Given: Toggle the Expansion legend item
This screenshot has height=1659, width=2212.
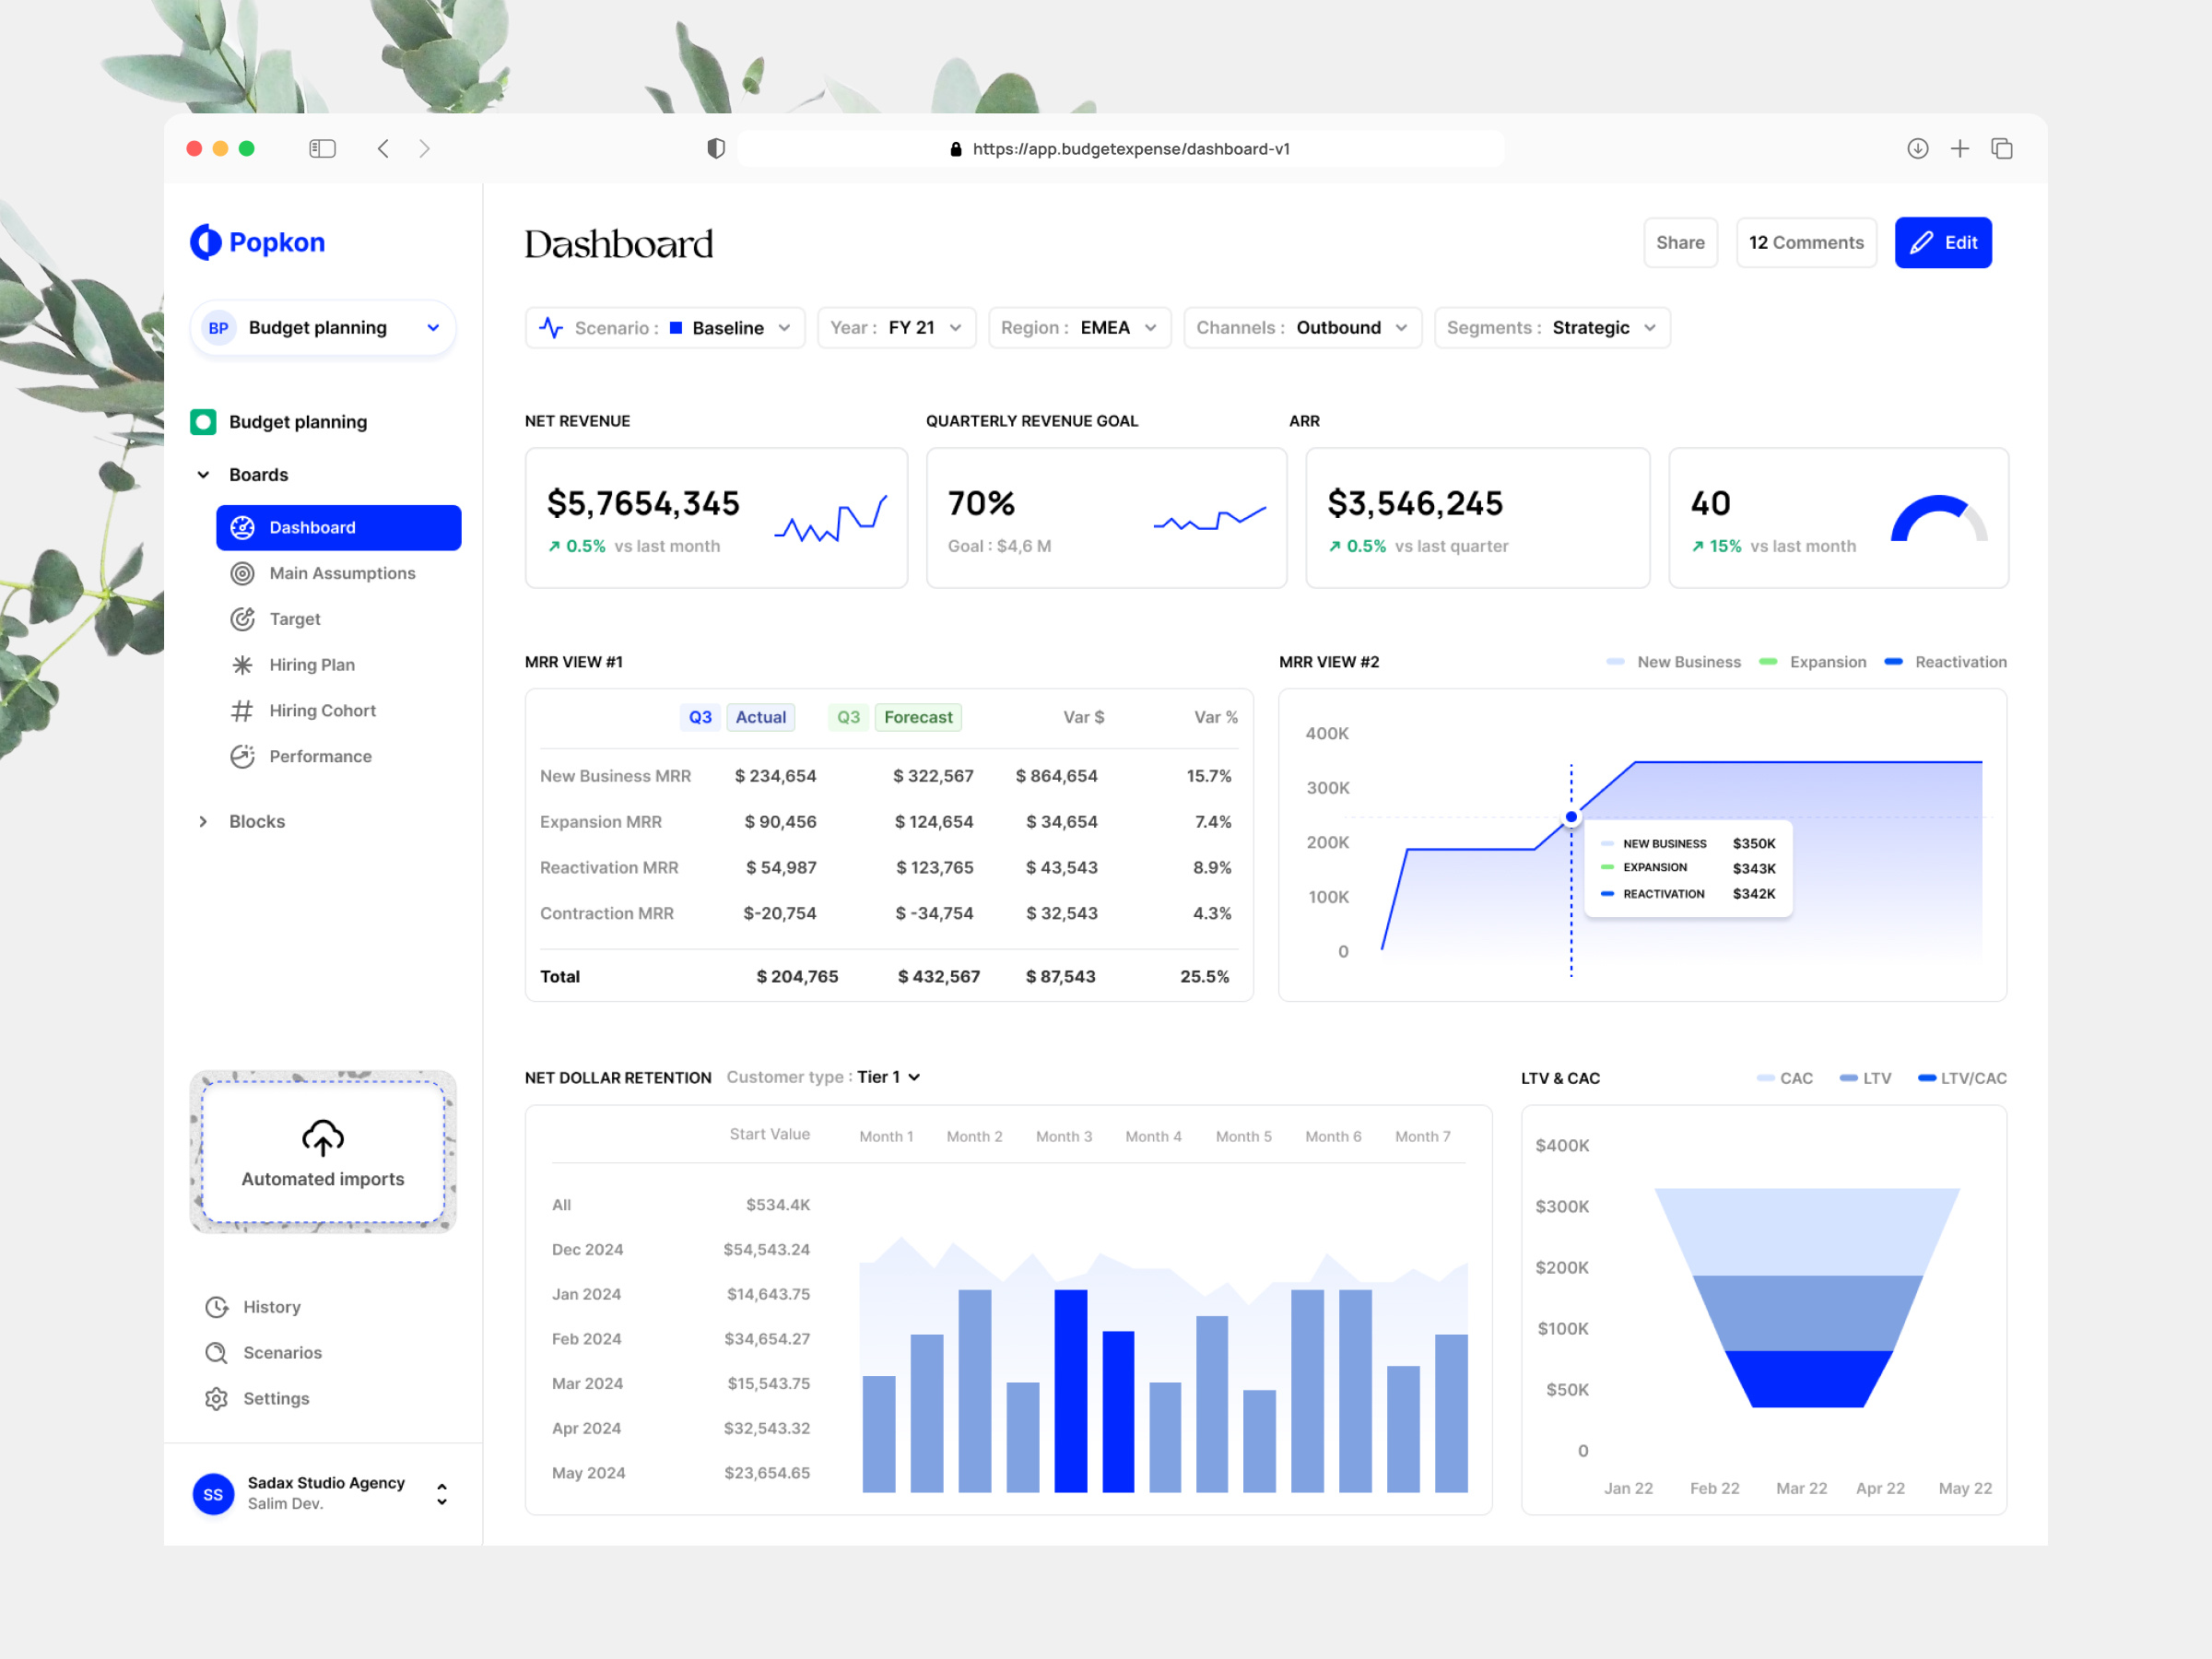Looking at the screenshot, I should [x=1813, y=661].
